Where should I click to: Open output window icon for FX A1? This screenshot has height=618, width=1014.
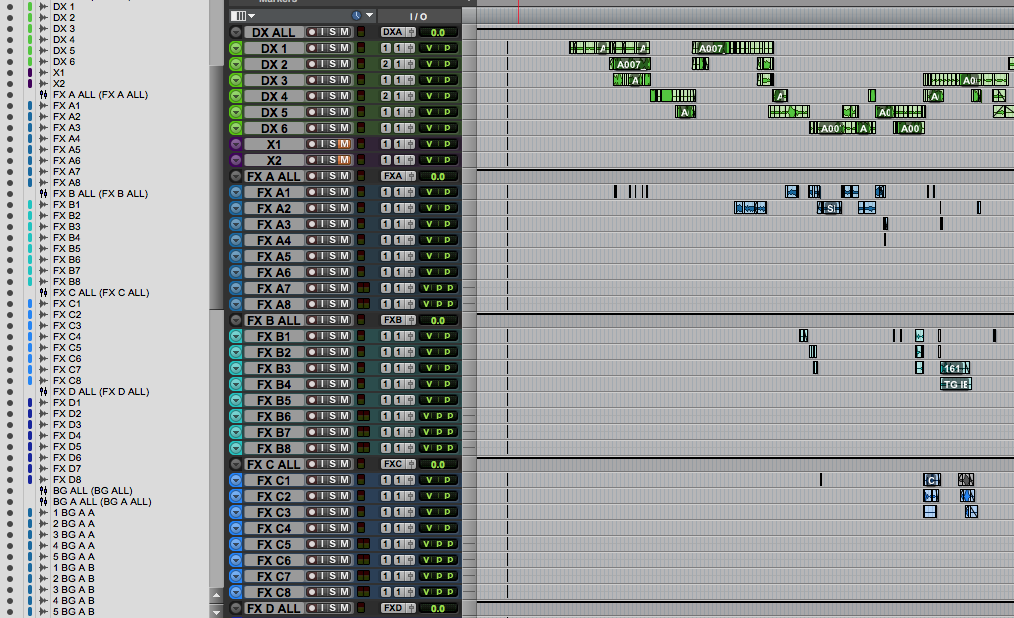(x=410, y=192)
